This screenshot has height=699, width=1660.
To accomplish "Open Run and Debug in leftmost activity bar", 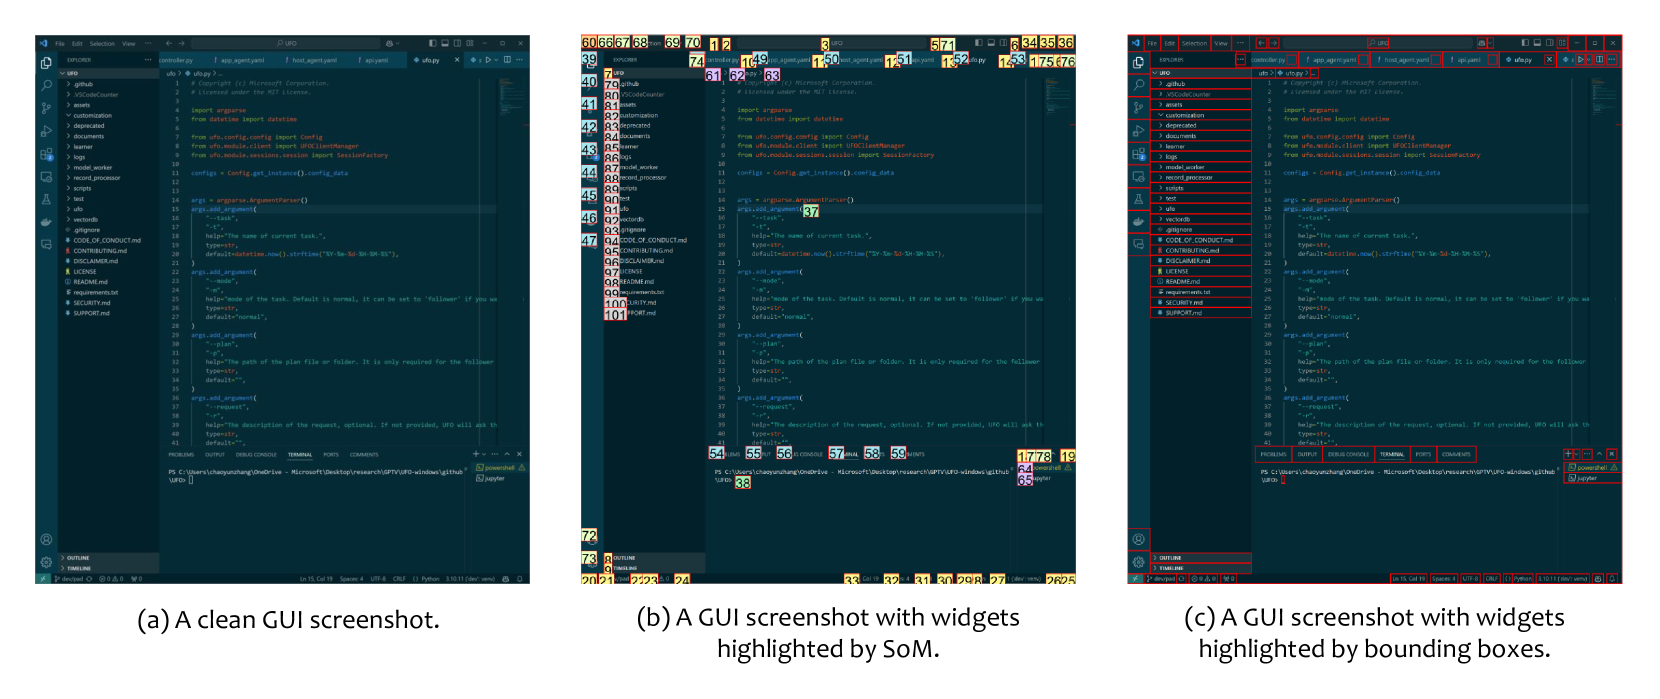I will click(x=46, y=131).
